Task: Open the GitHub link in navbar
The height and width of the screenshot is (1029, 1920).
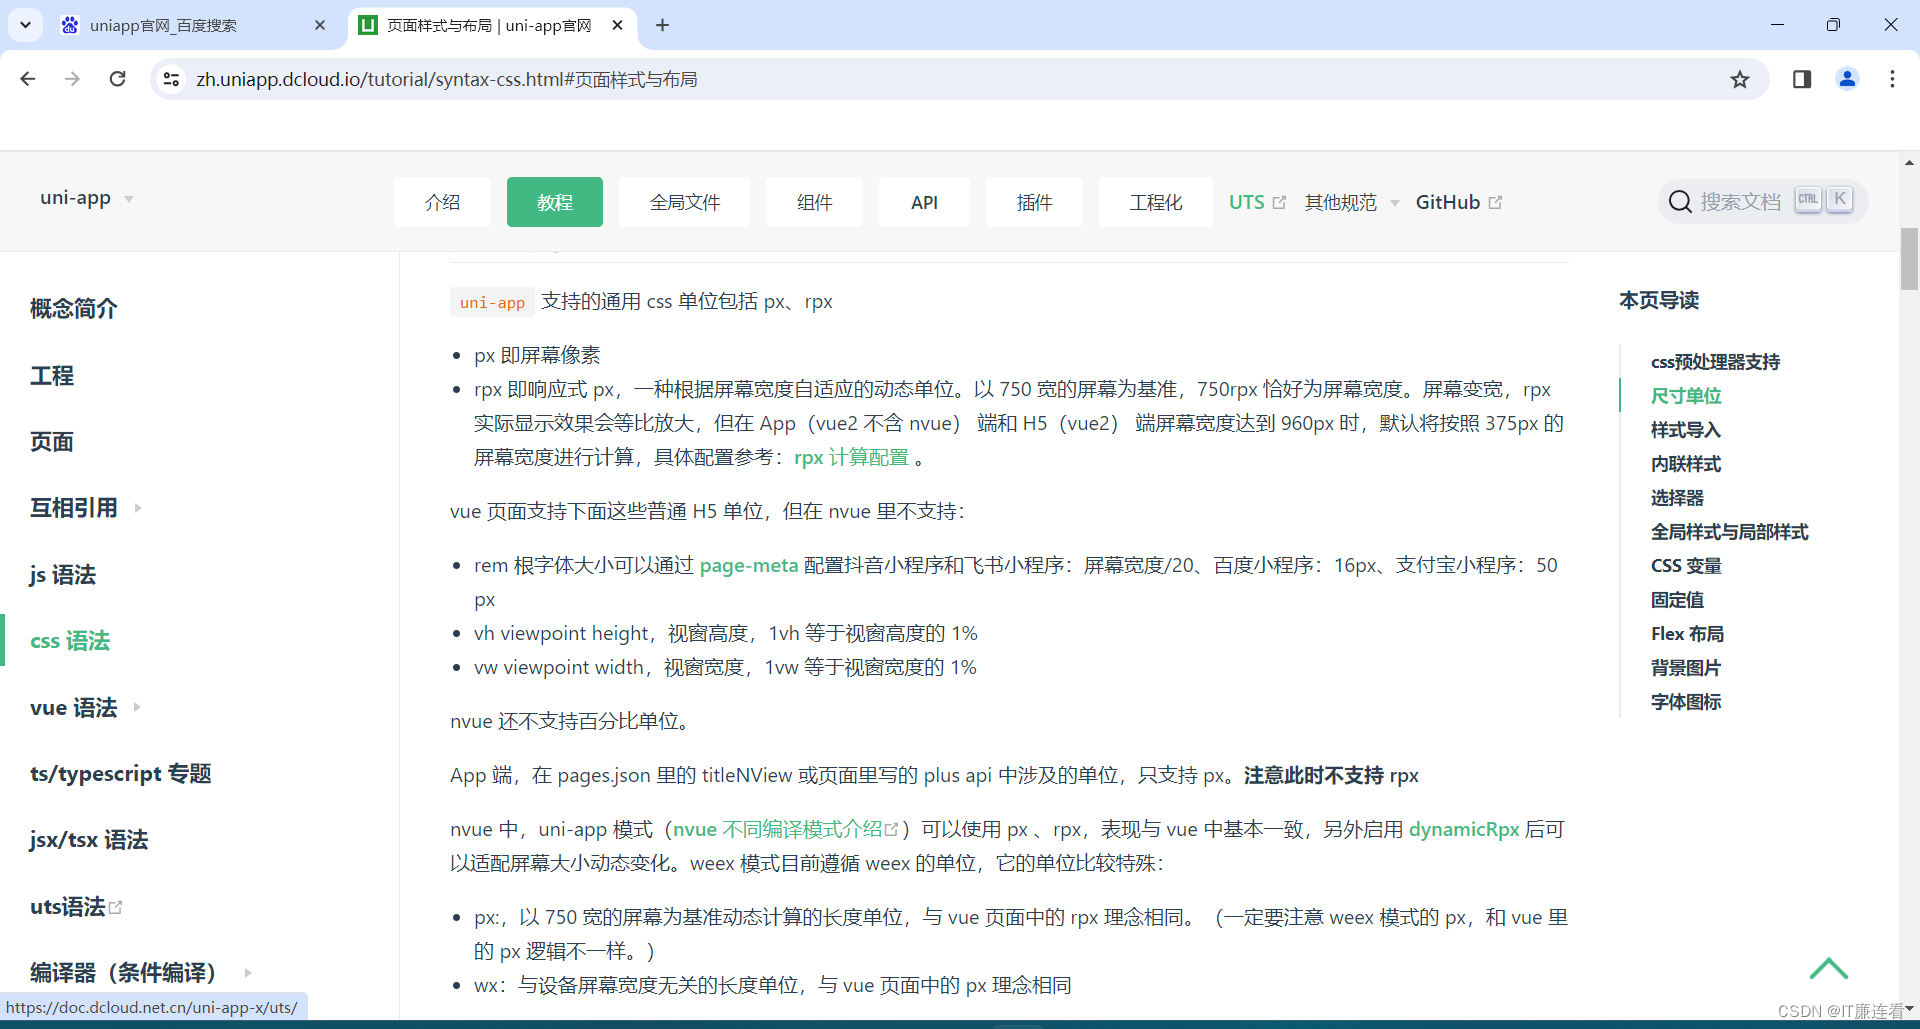Action: [1448, 202]
